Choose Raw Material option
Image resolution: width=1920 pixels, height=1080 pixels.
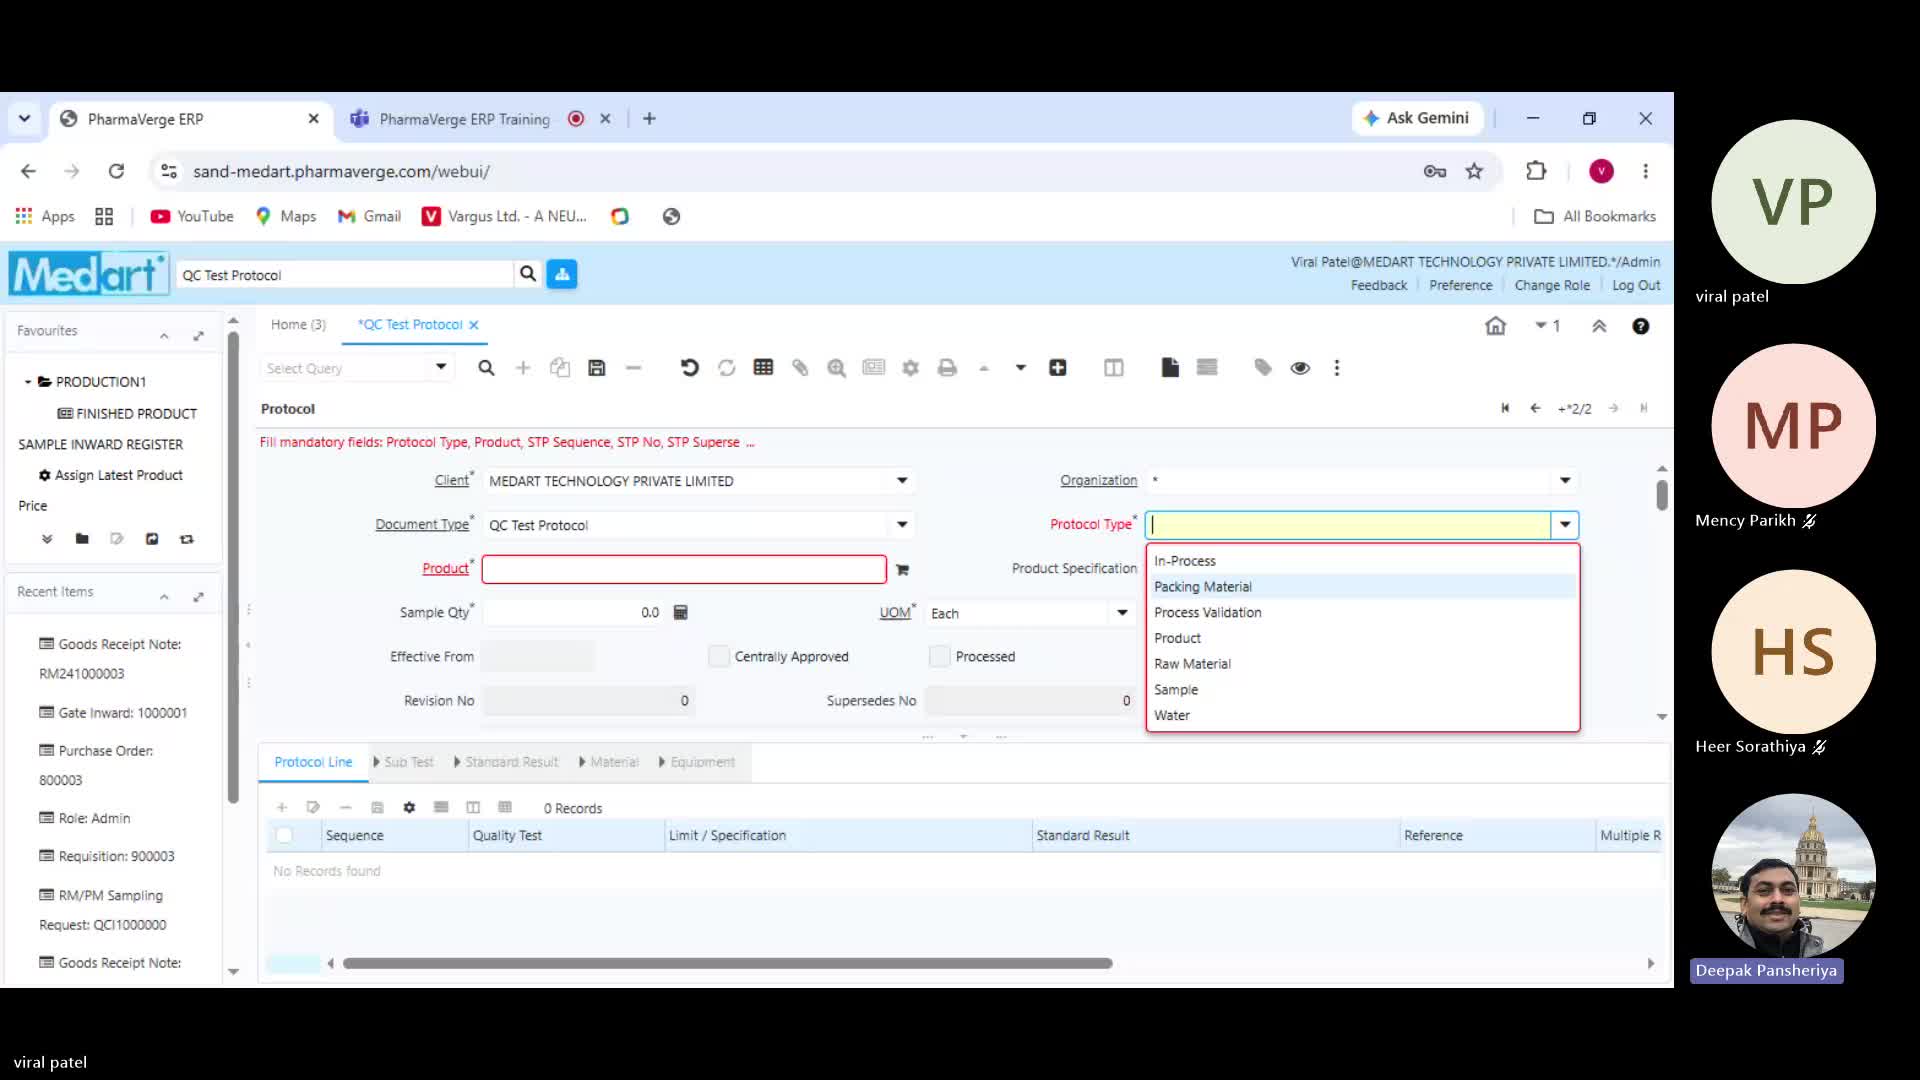click(1362, 664)
